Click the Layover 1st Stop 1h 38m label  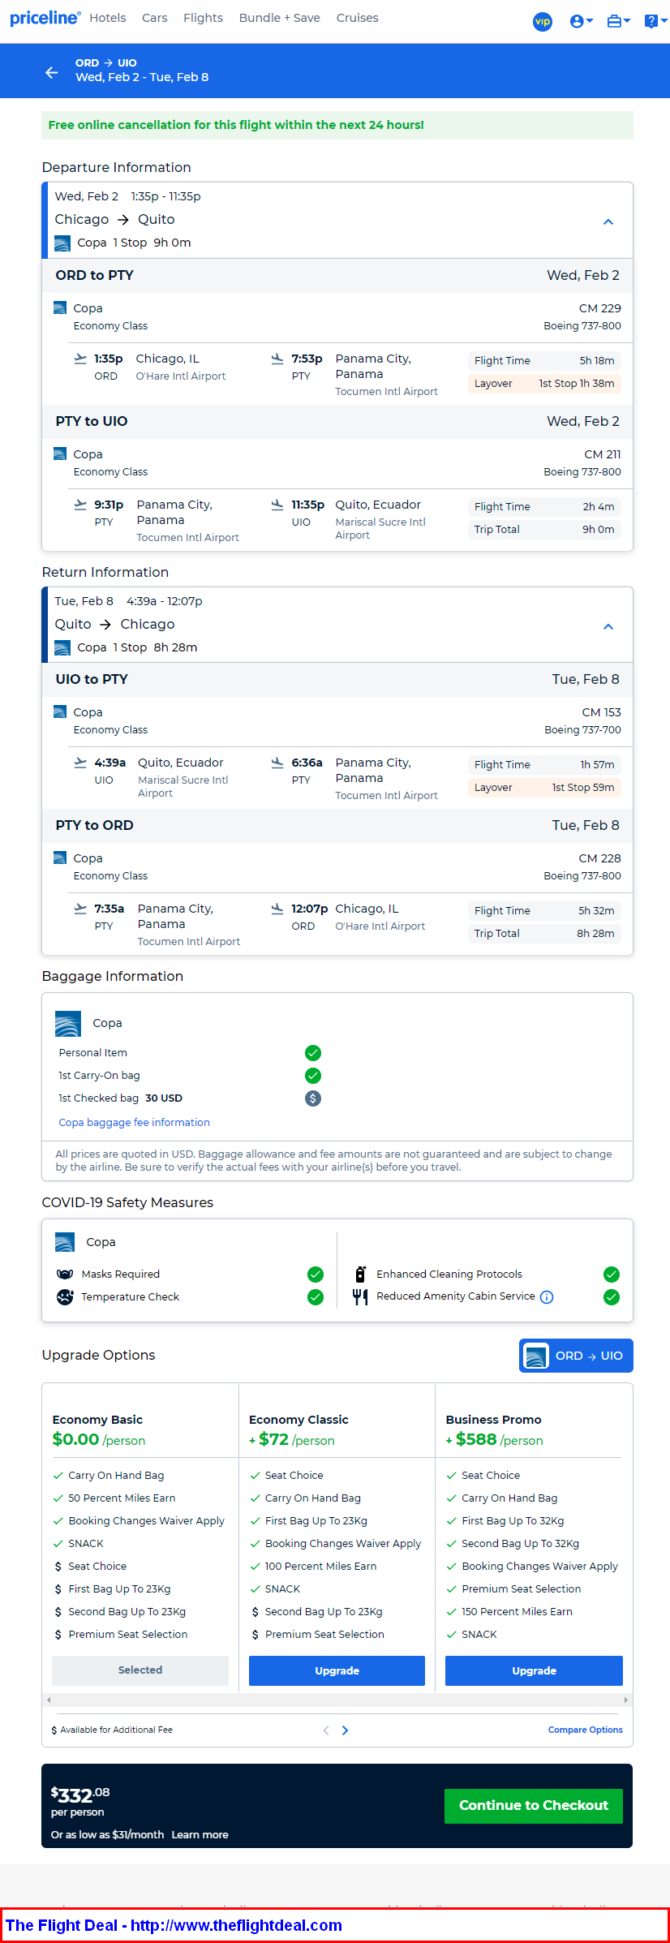544,383
